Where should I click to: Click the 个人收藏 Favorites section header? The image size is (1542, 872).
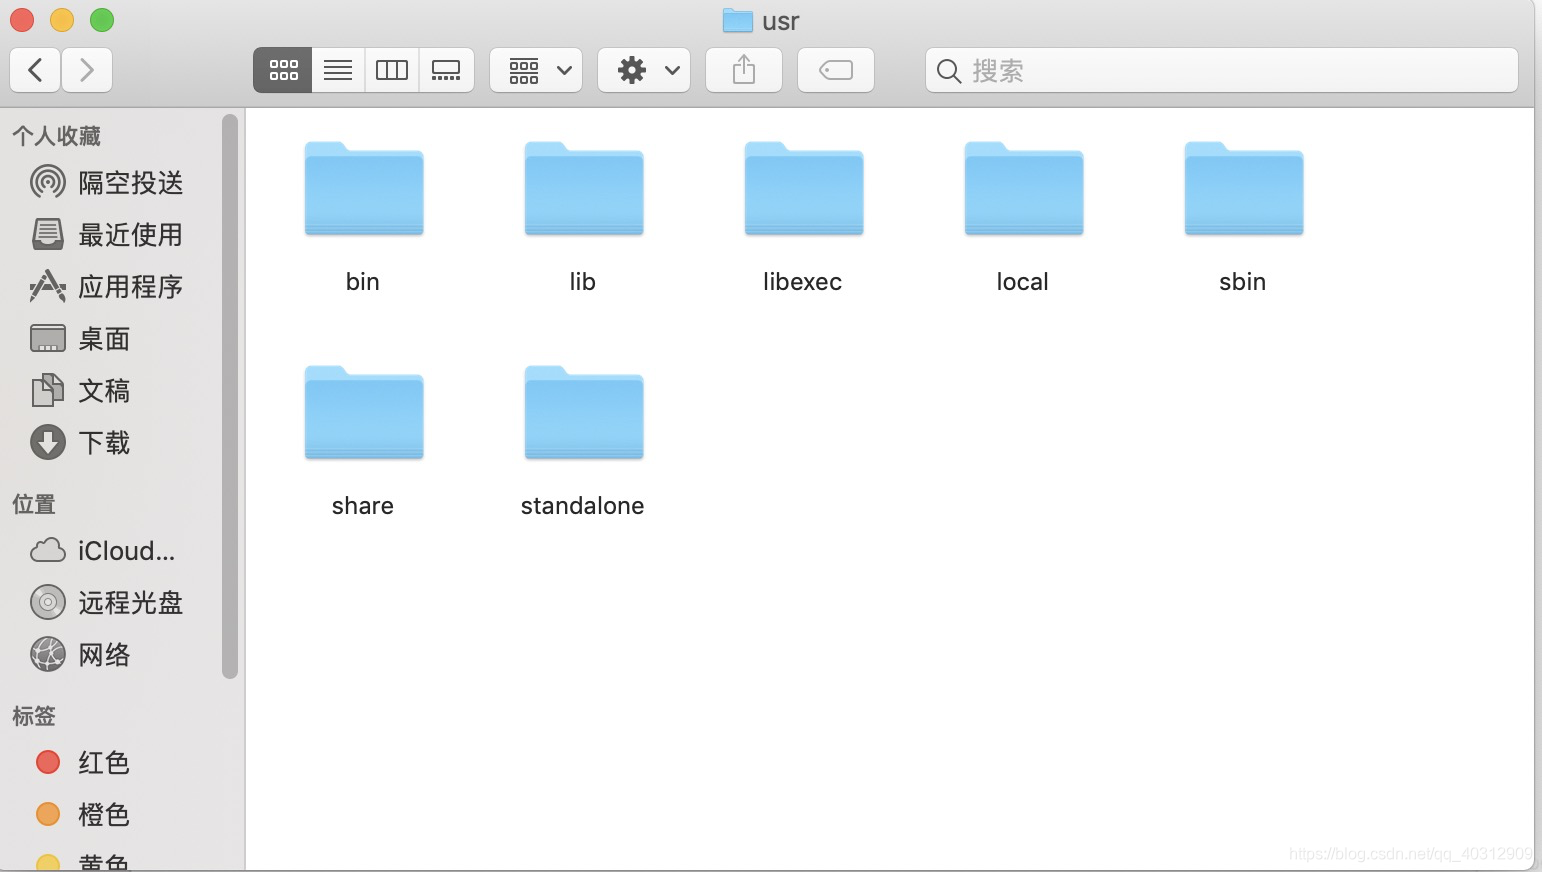(x=57, y=135)
